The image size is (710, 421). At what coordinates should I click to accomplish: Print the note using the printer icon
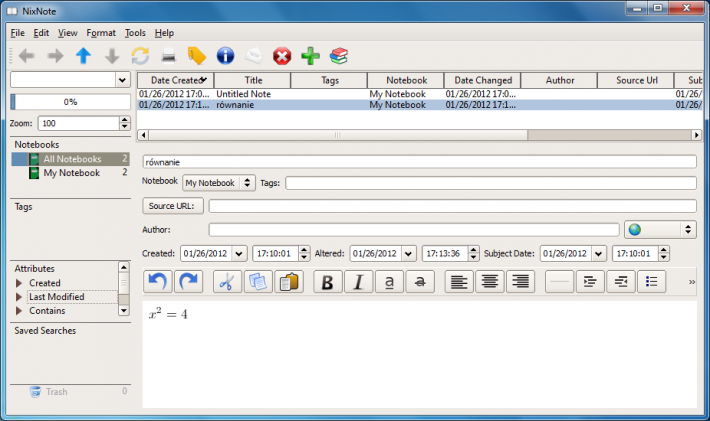coord(168,57)
